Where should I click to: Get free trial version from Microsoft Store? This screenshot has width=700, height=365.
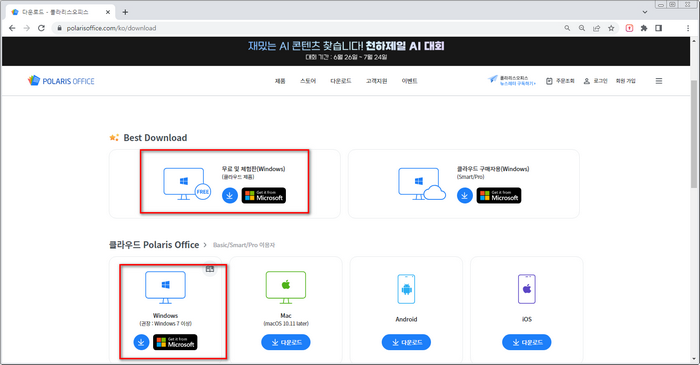[264, 195]
